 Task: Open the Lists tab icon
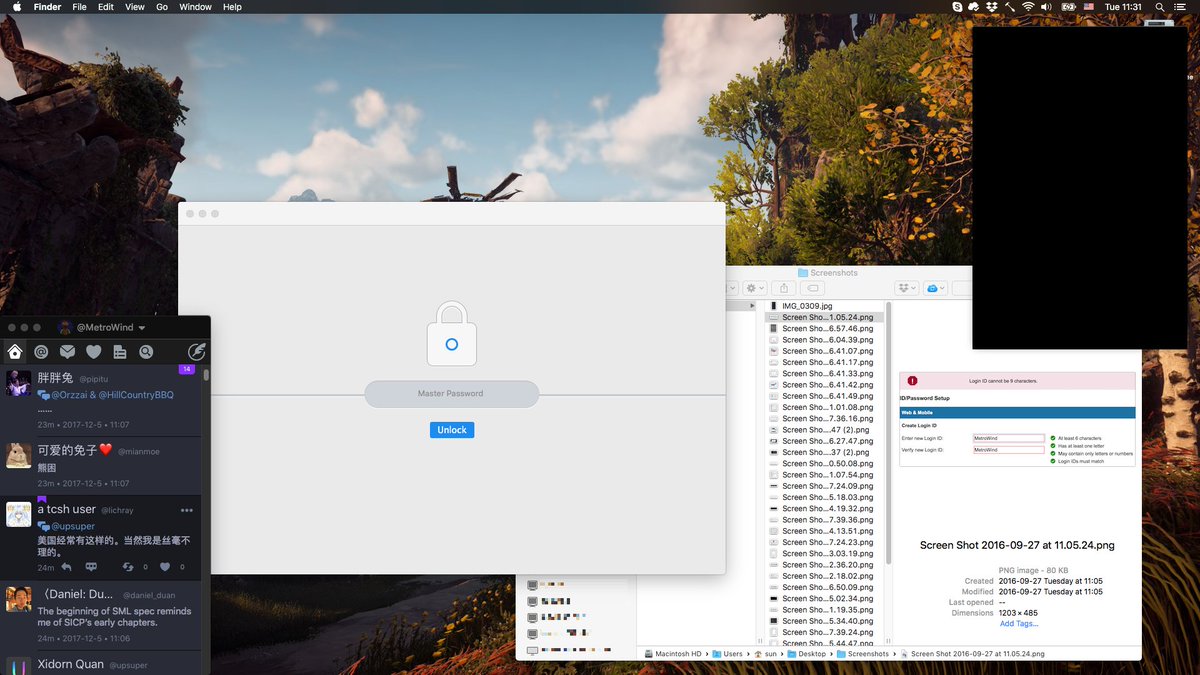click(120, 352)
